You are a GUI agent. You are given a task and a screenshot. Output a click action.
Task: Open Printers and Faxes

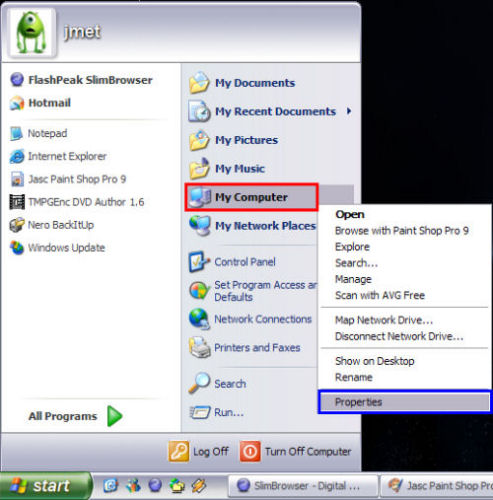(244, 347)
